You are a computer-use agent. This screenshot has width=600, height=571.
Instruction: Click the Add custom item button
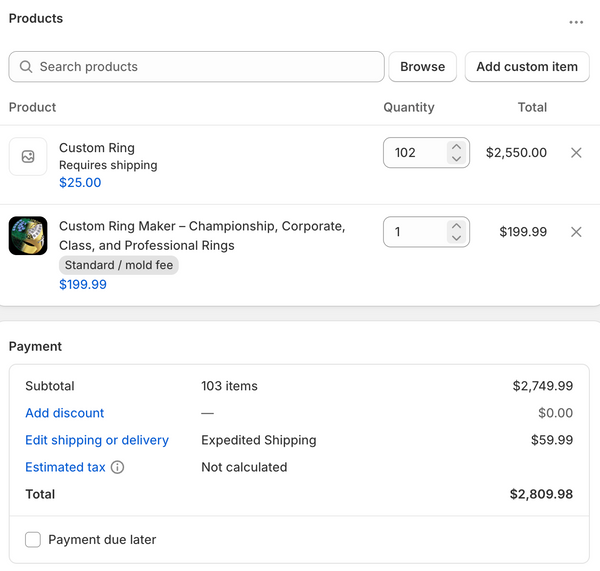click(527, 67)
